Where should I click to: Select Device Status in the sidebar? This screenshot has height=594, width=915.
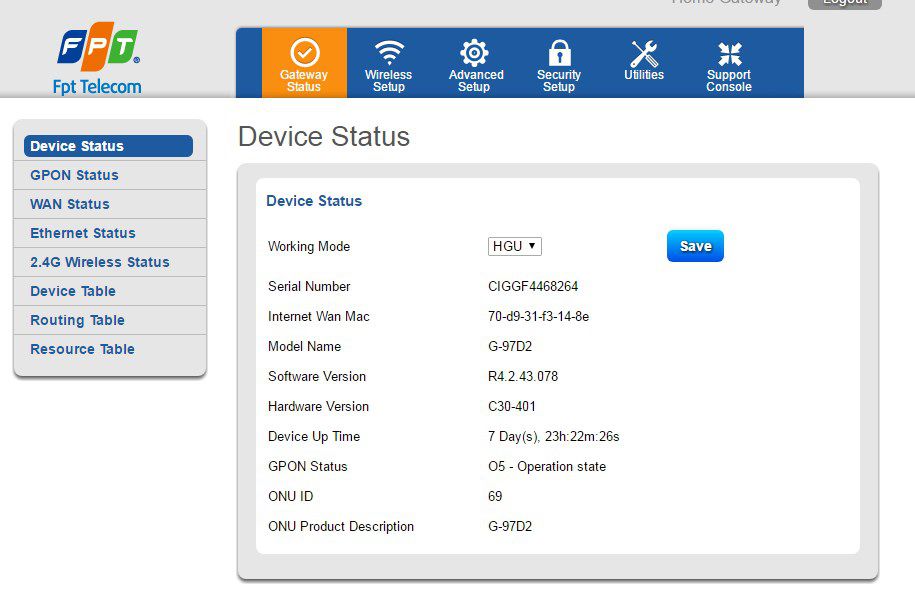(108, 146)
